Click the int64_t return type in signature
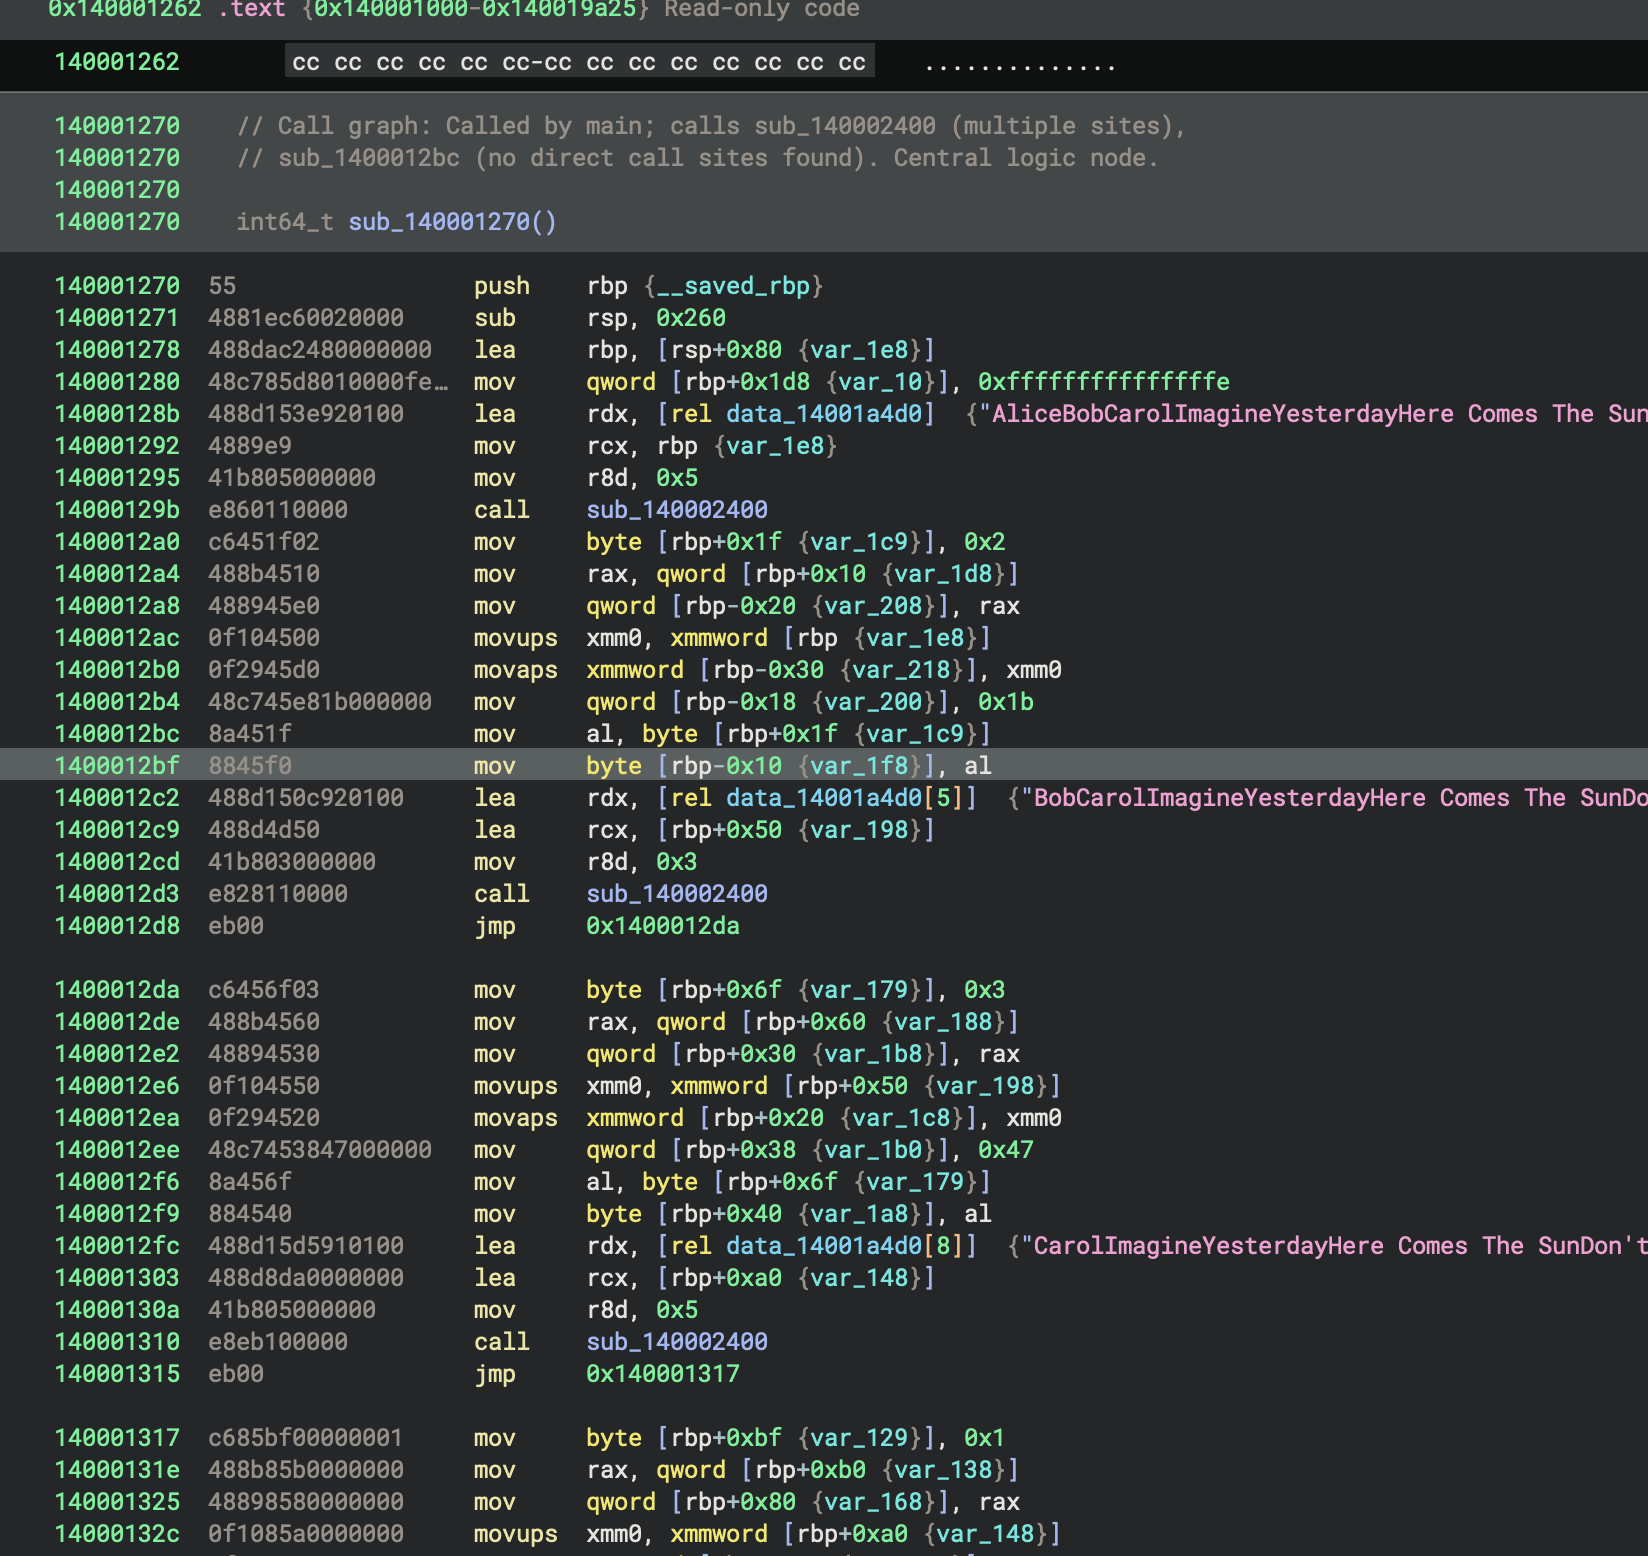The height and width of the screenshot is (1556, 1648). [284, 222]
